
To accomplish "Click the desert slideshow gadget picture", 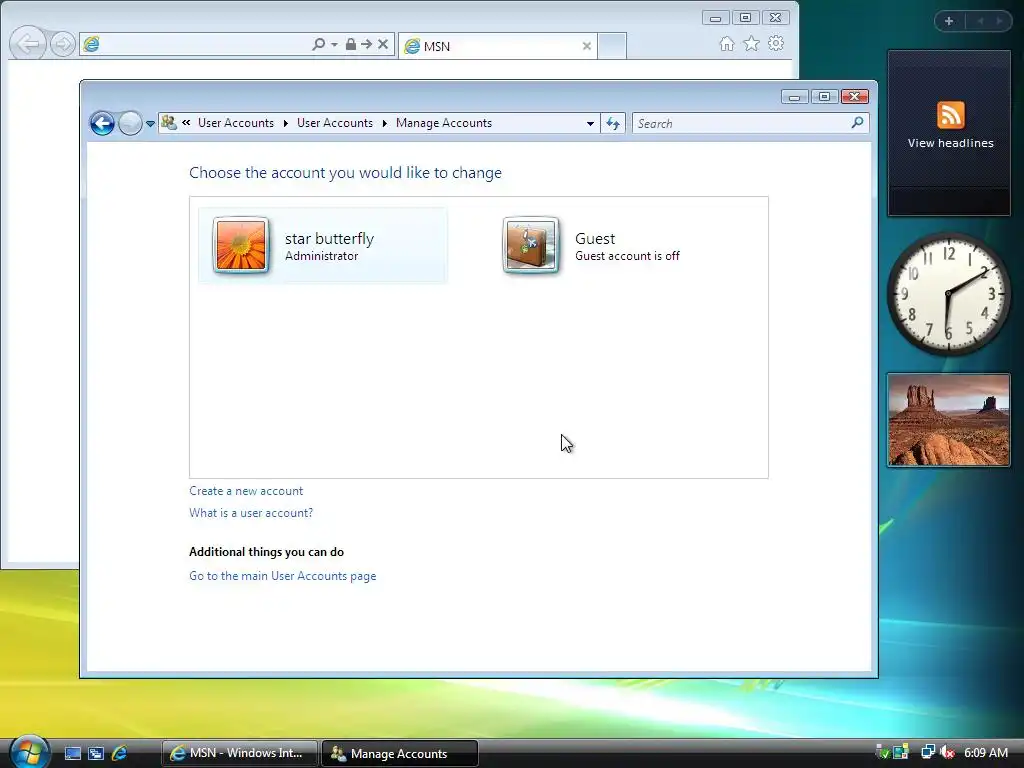I will point(948,420).
